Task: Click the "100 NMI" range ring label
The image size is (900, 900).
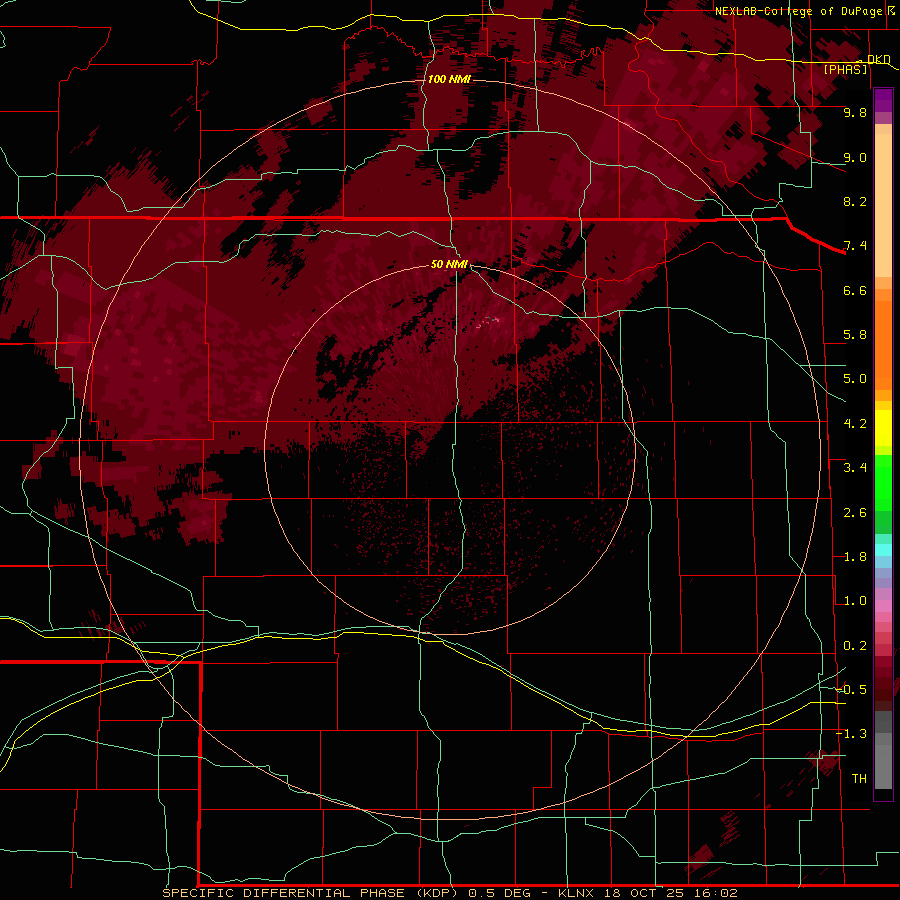Action: [x=449, y=79]
